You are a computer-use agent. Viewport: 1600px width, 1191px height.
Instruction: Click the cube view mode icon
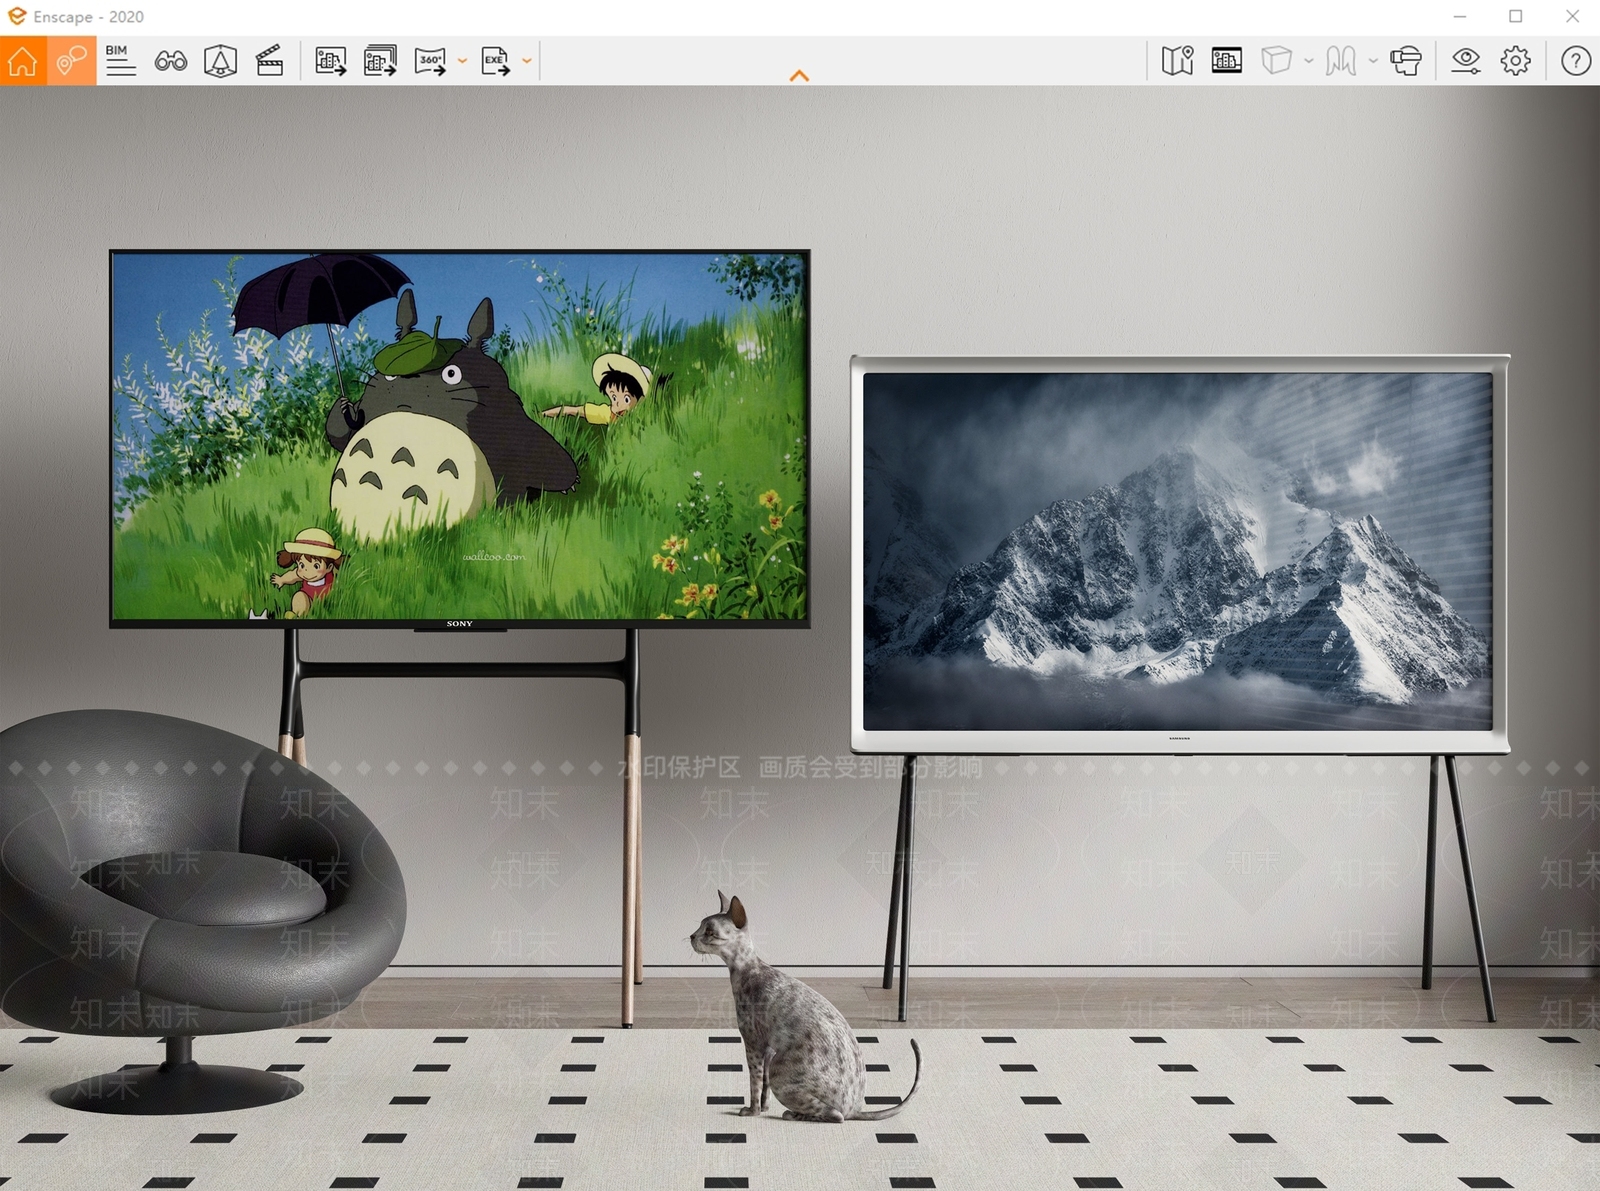pyautogui.click(x=1276, y=61)
